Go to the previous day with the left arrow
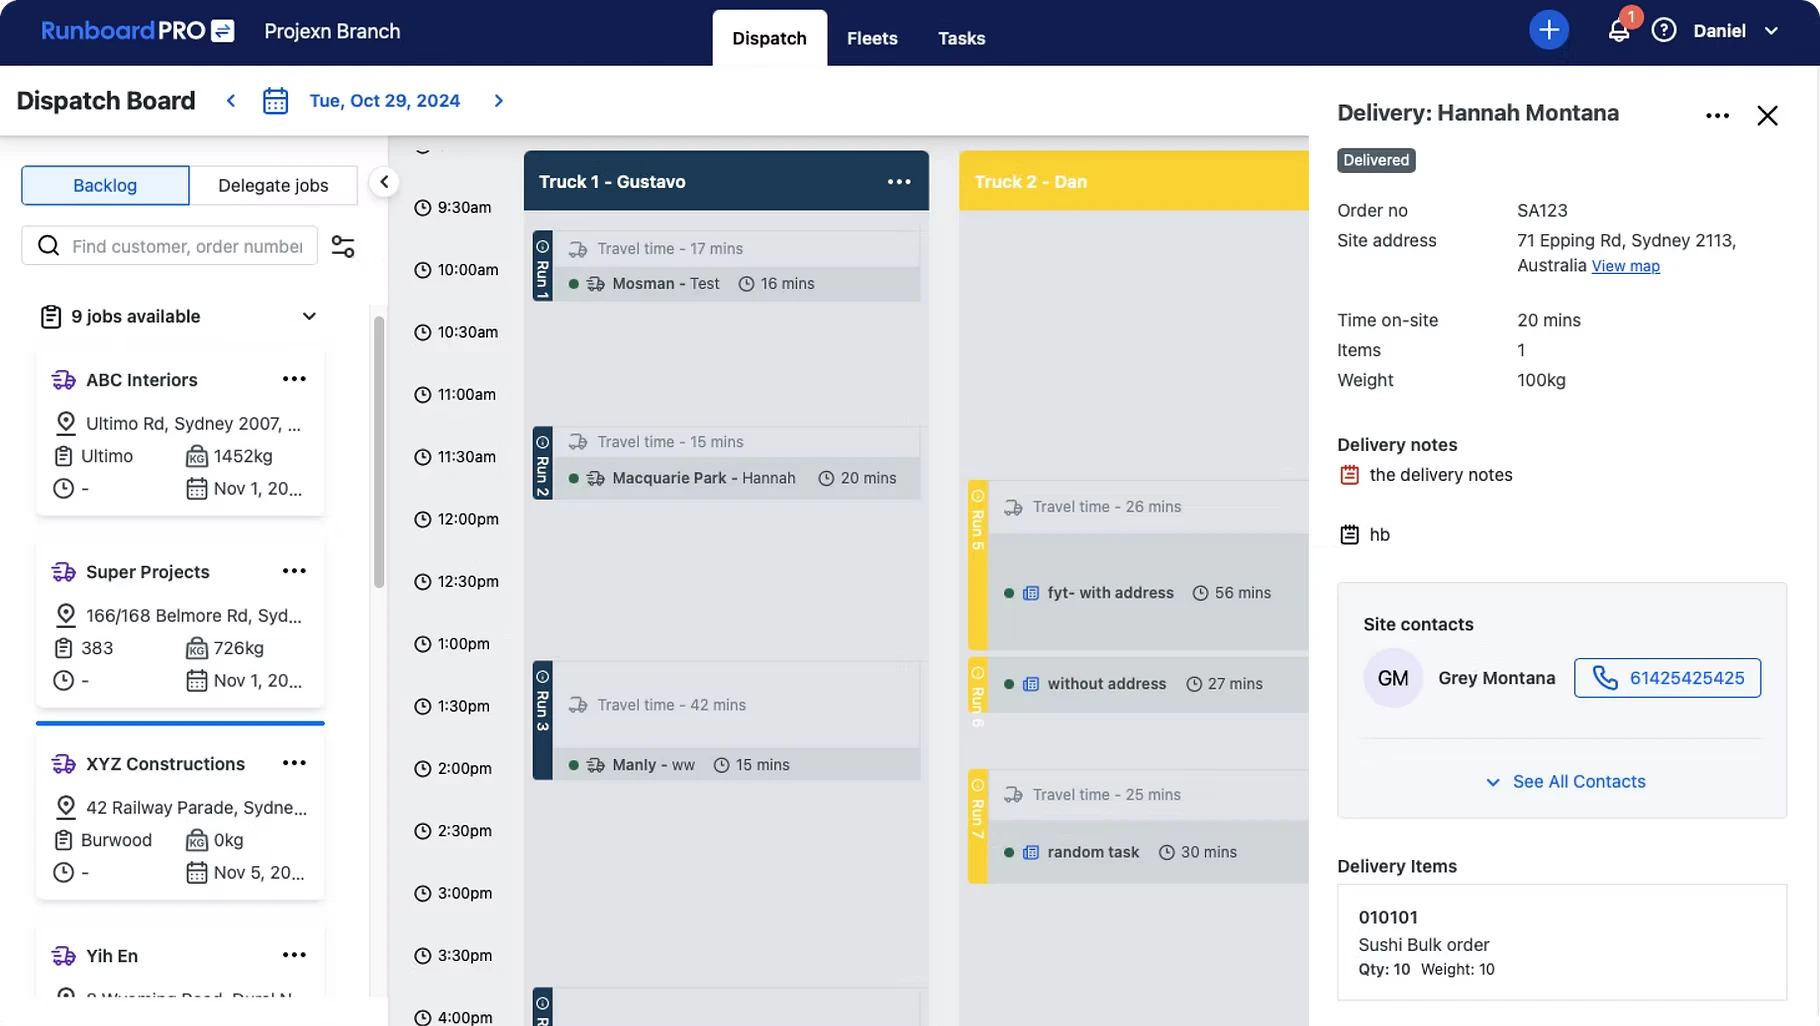Viewport: 1820px width, 1026px height. (230, 100)
